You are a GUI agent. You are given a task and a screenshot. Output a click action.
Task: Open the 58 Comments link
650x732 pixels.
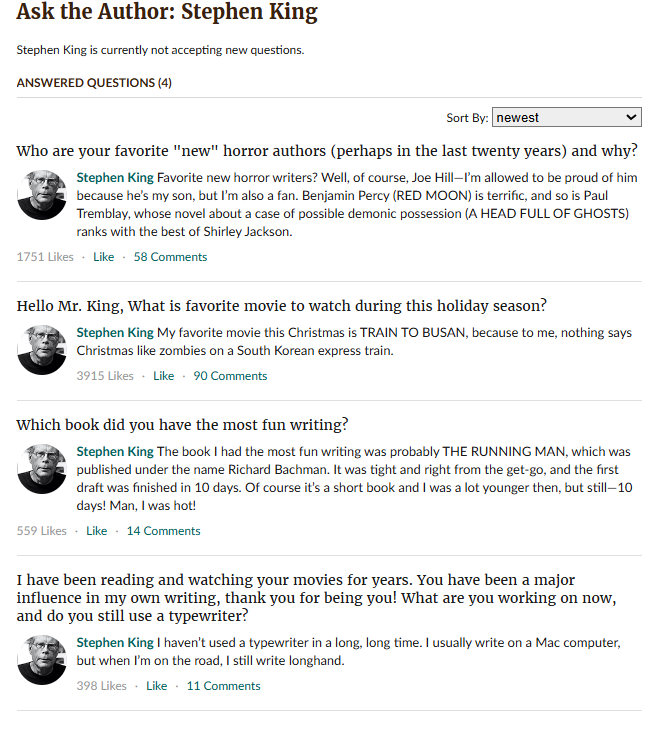170,257
